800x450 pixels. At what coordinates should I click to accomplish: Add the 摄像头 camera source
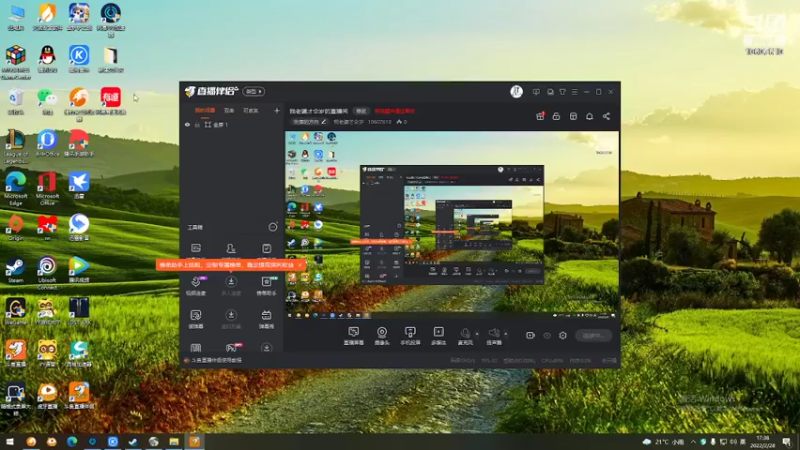click(x=382, y=336)
